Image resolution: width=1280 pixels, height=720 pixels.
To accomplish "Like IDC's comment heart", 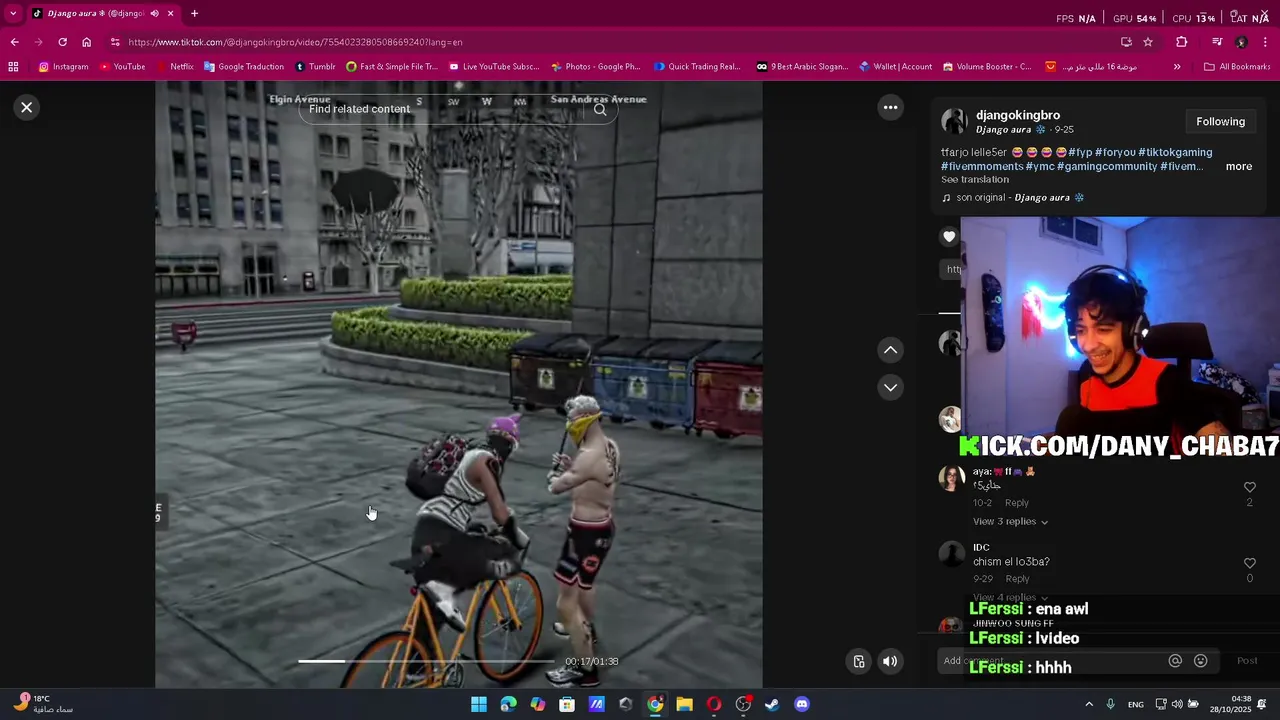I will (1249, 564).
